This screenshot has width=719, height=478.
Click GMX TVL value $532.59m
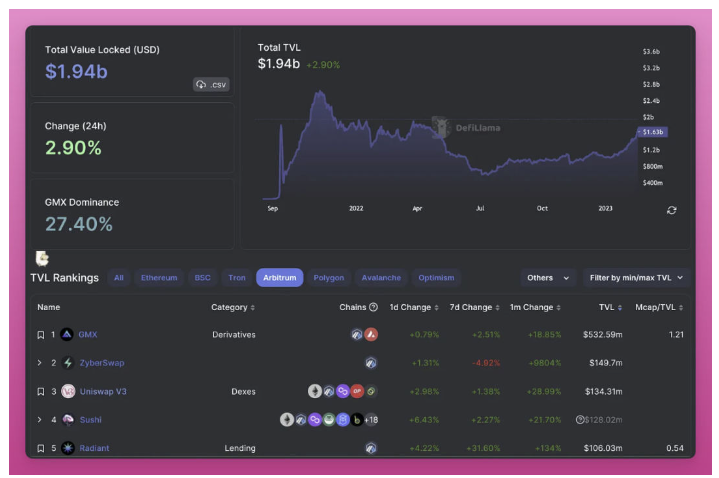tap(603, 334)
